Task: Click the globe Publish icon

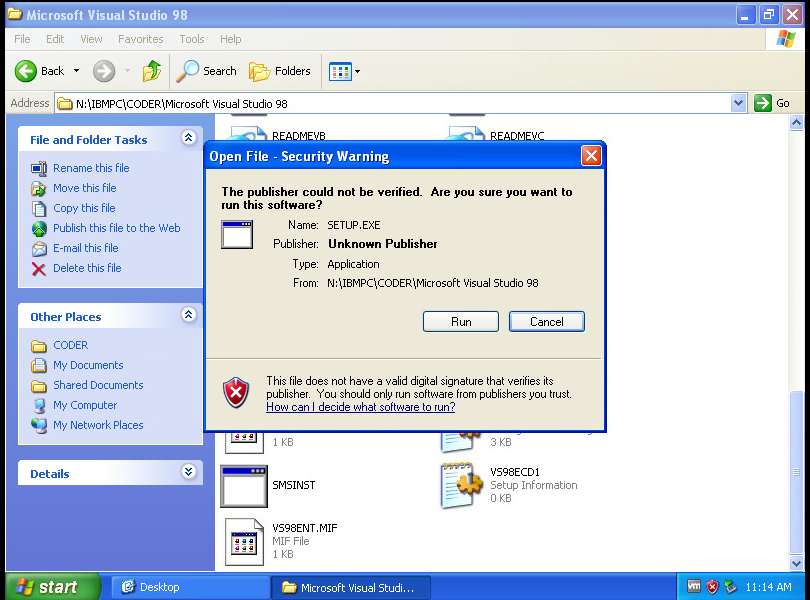Action: pyautogui.click(x=39, y=228)
